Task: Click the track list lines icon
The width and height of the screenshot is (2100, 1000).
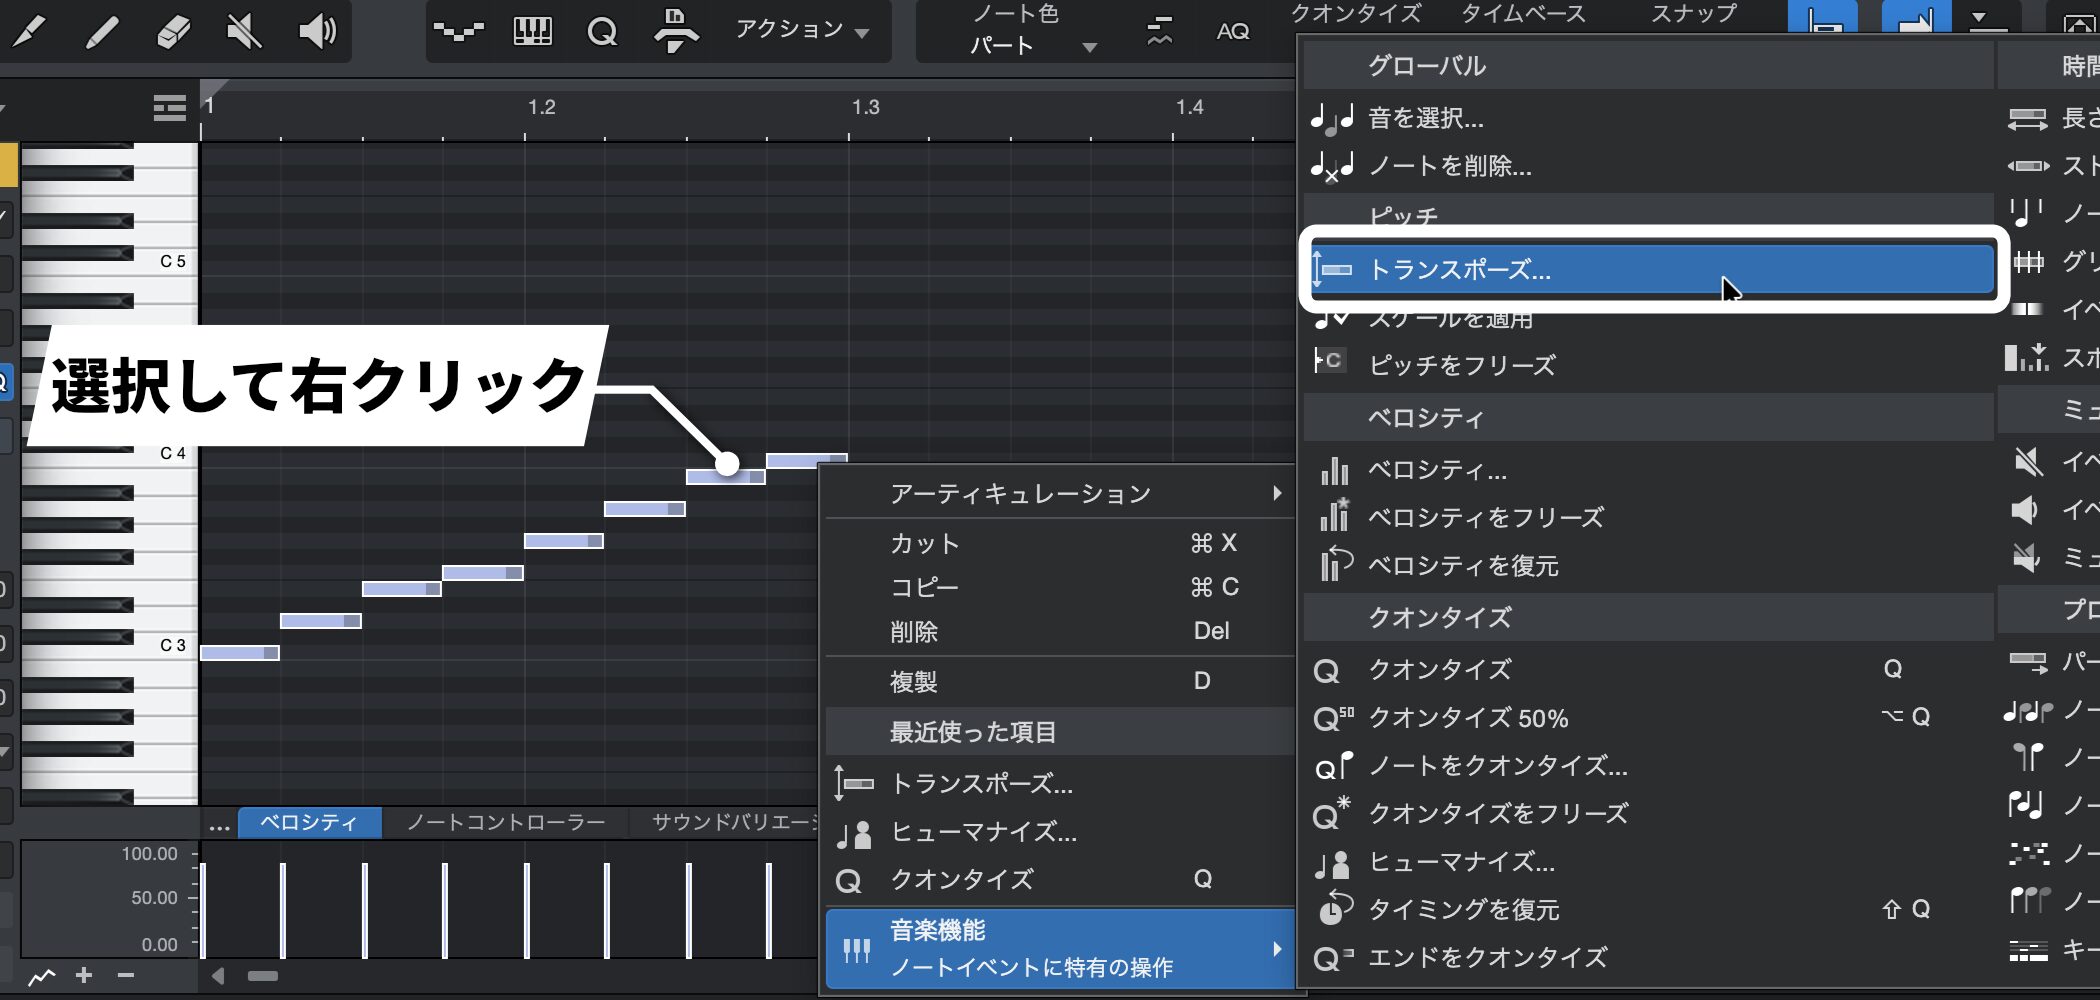Action: [169, 108]
